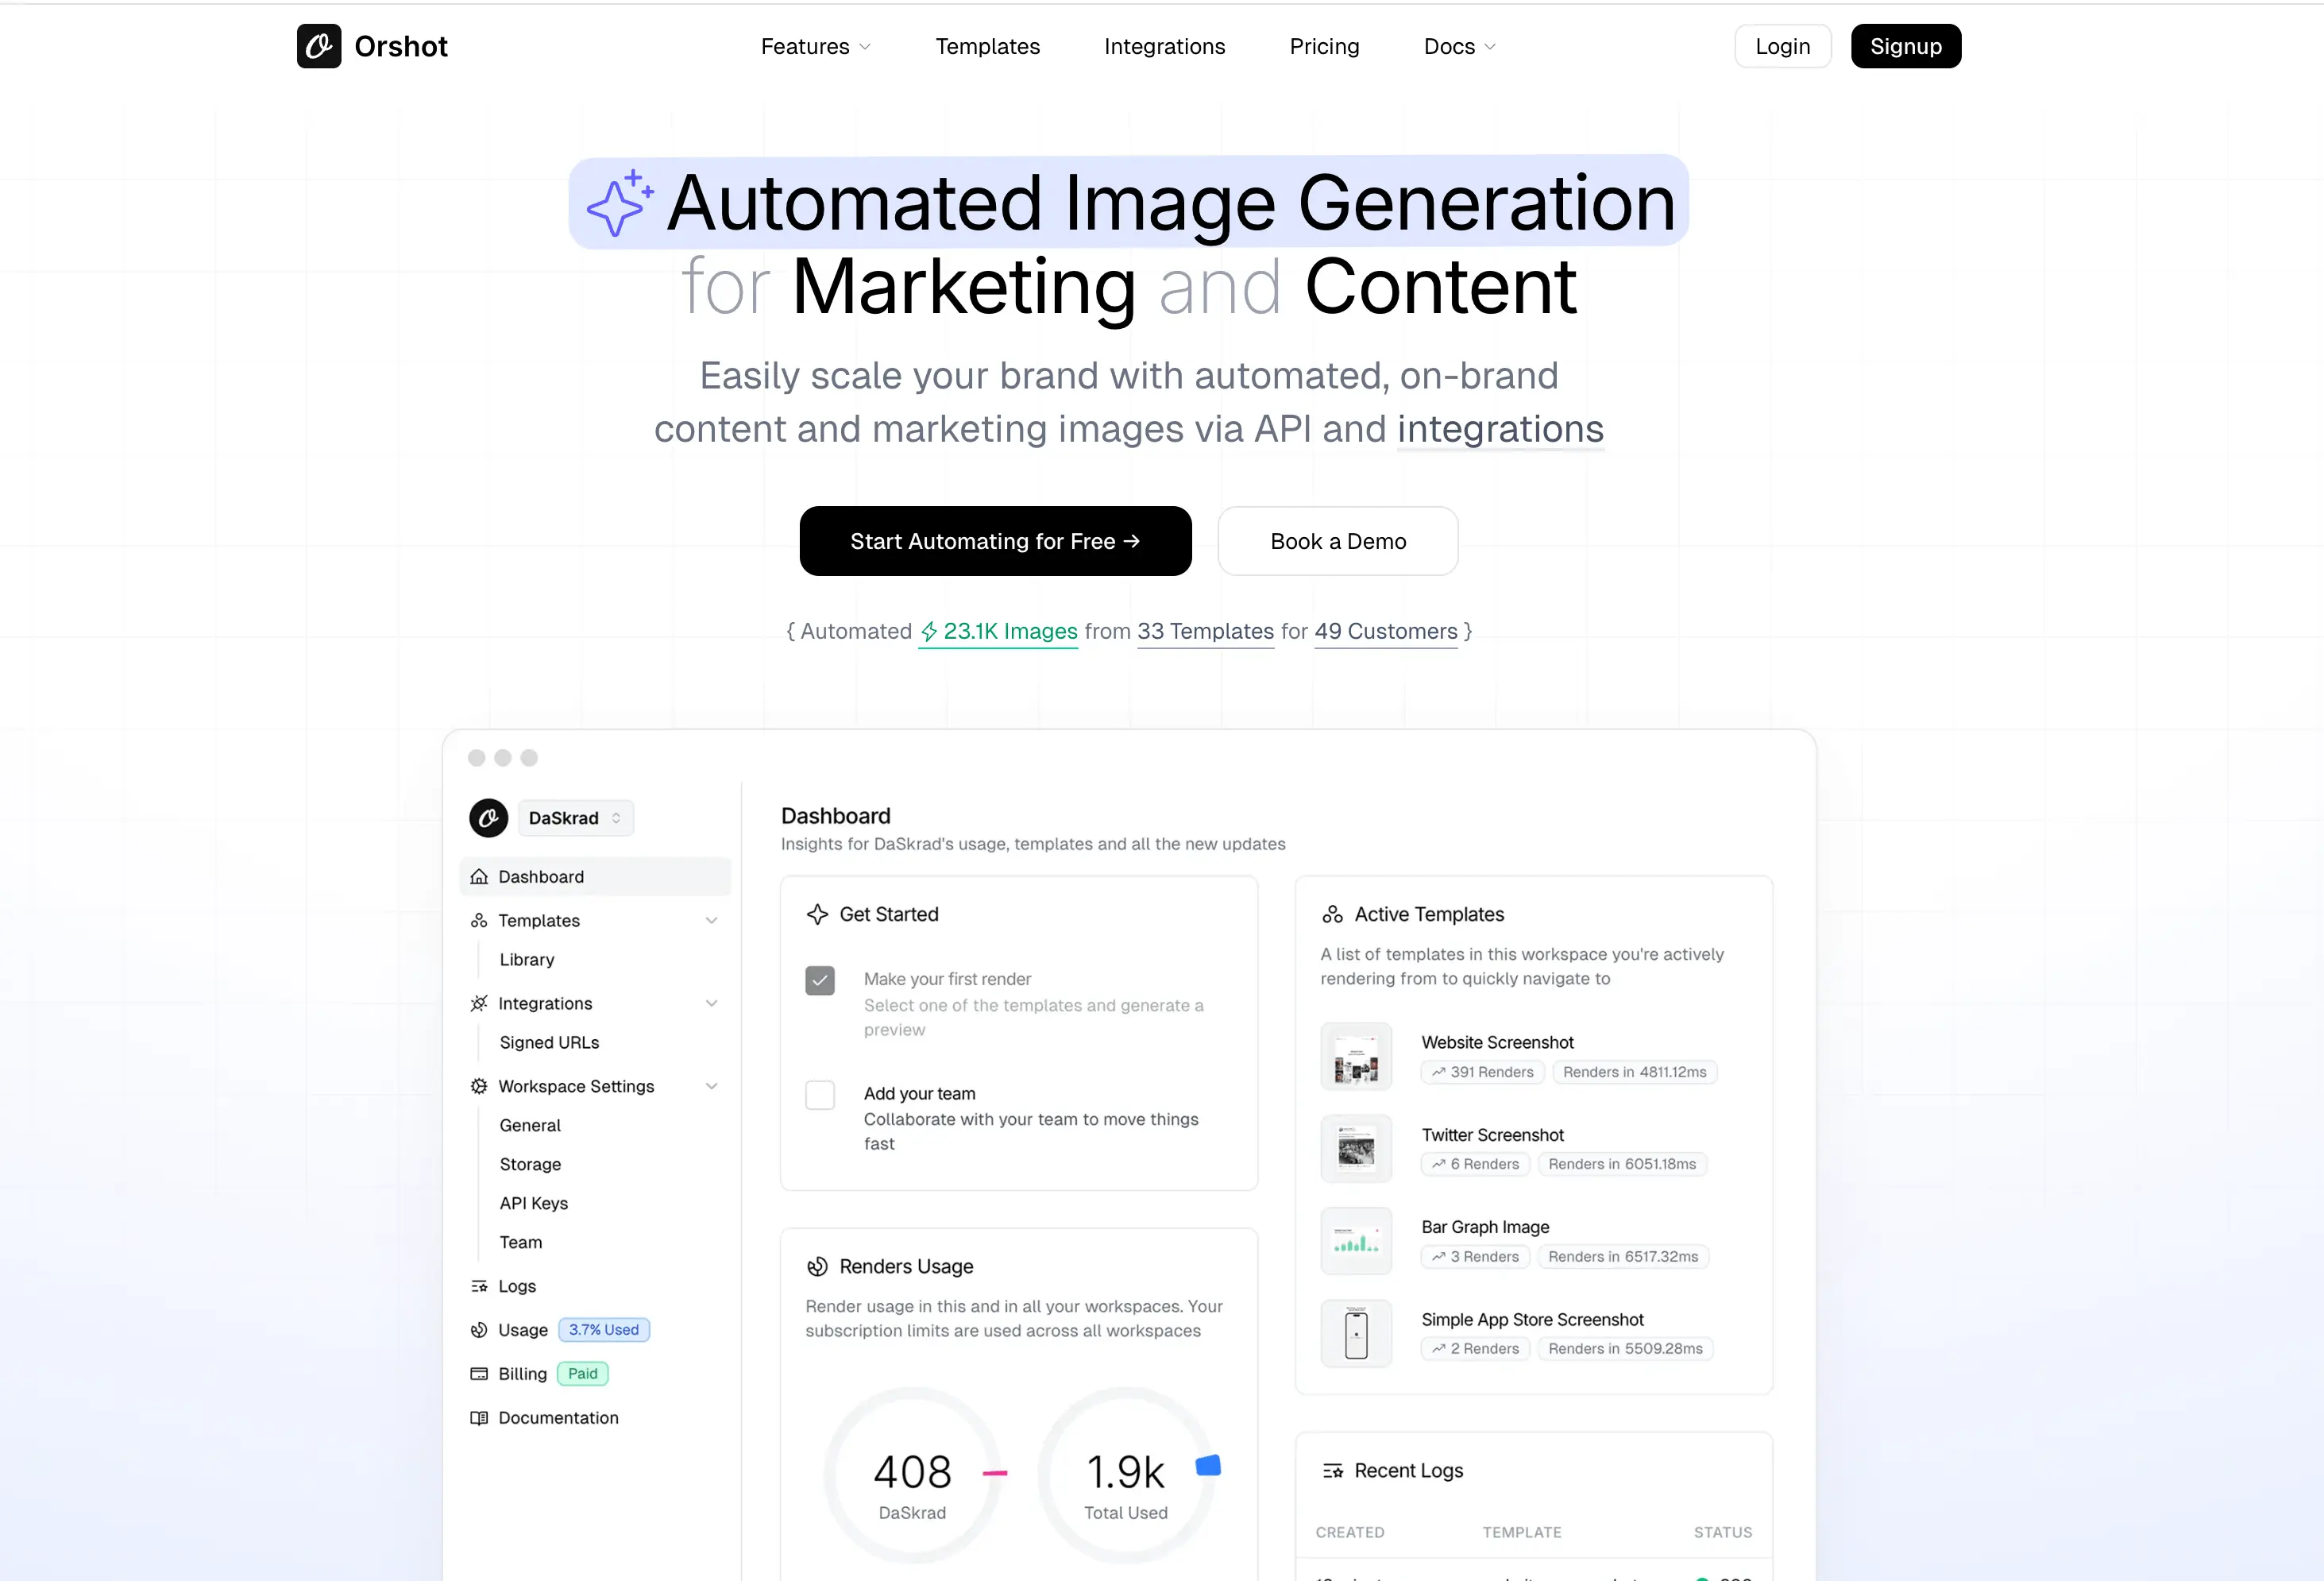Open the Docs dropdown menu

1459,46
